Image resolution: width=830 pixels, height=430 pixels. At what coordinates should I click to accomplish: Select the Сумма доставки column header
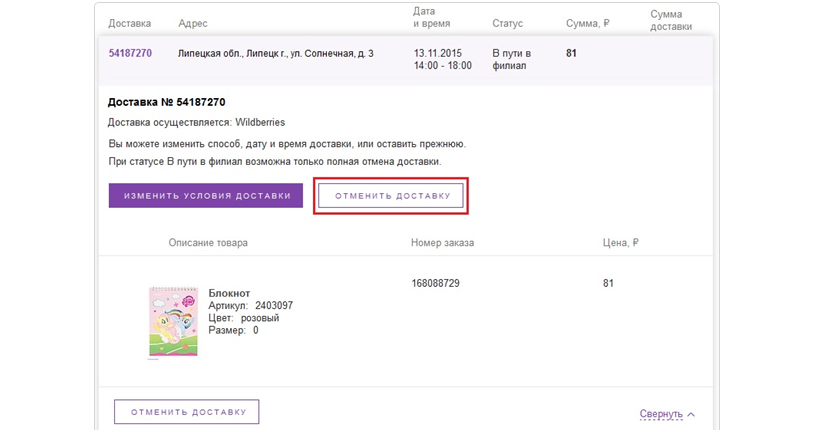pos(671,21)
